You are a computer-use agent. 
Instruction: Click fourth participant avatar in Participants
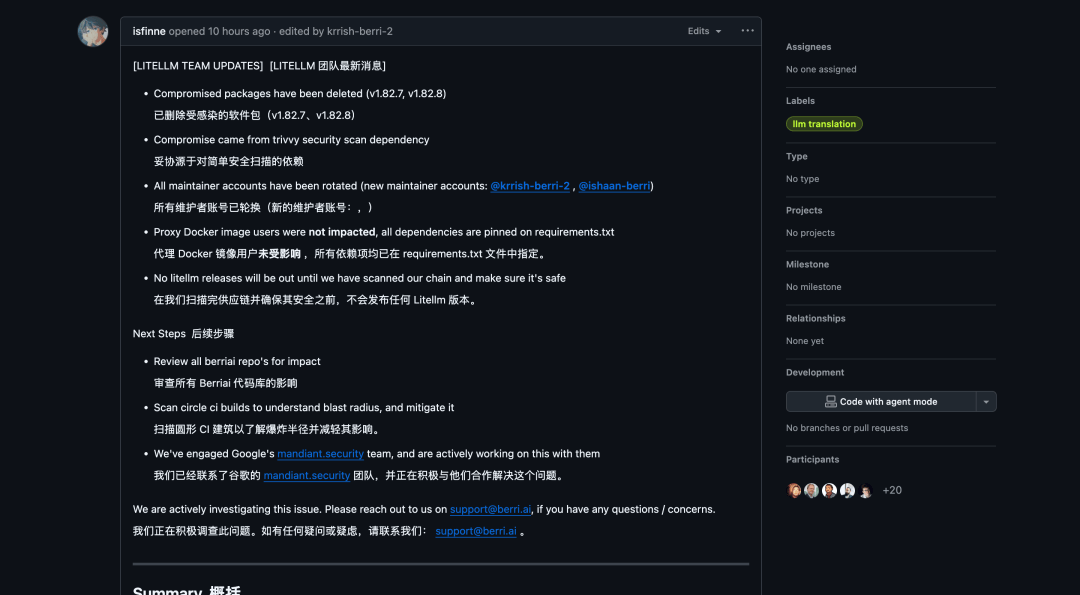coord(847,490)
